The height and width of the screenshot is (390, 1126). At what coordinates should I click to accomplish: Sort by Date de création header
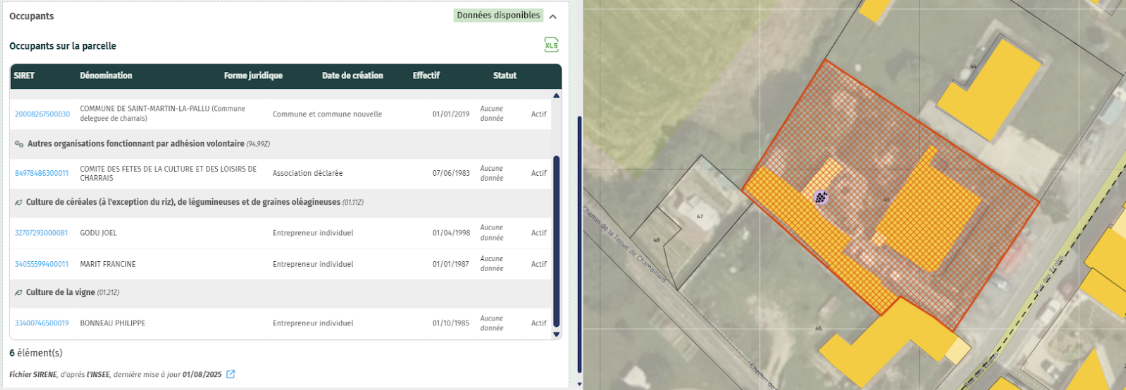coord(353,75)
